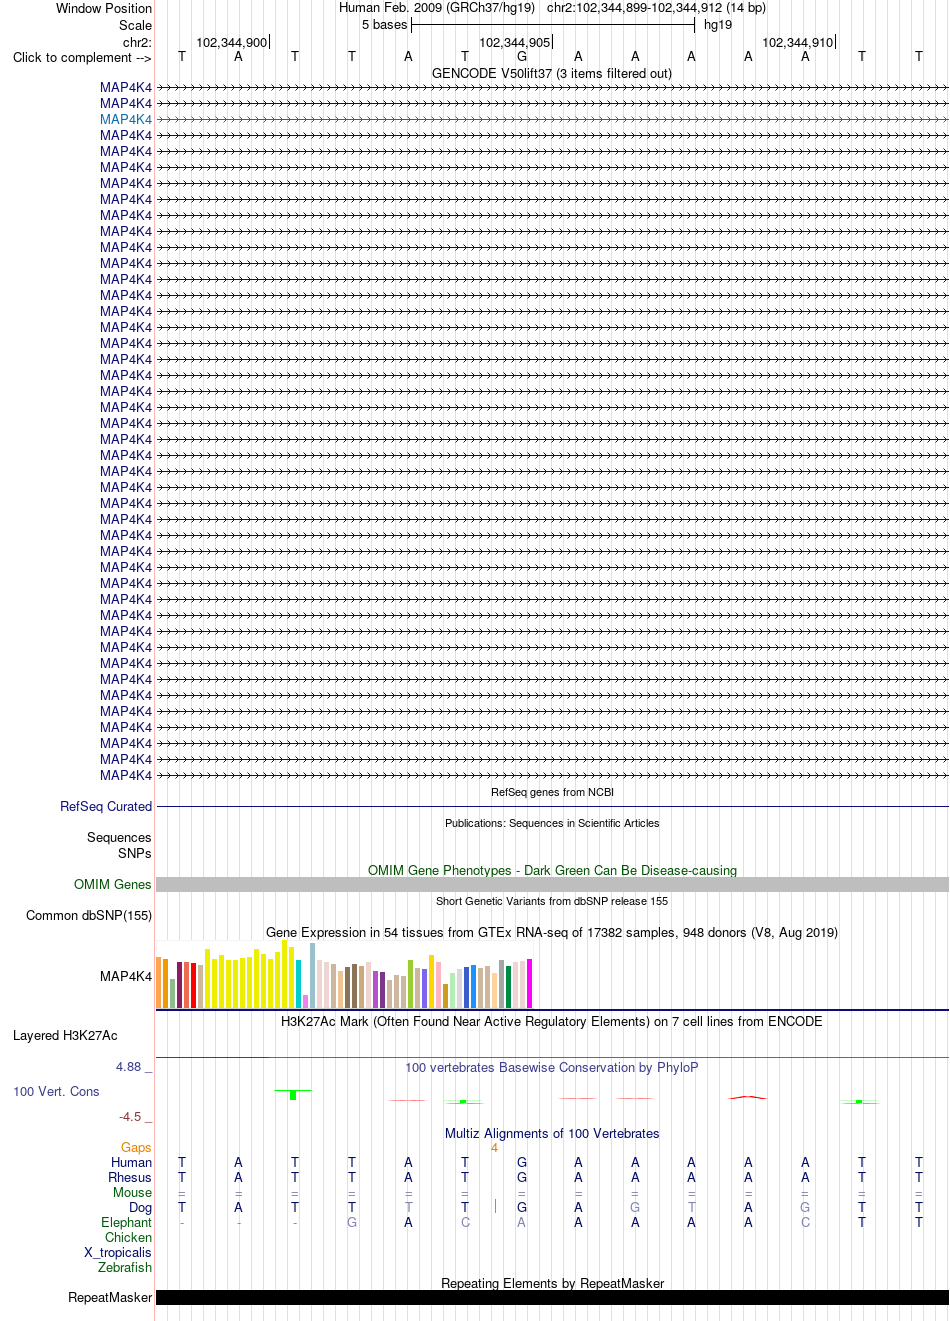
Task: Click the magenta bar at the GTEx chart's end
Action: tap(529, 983)
